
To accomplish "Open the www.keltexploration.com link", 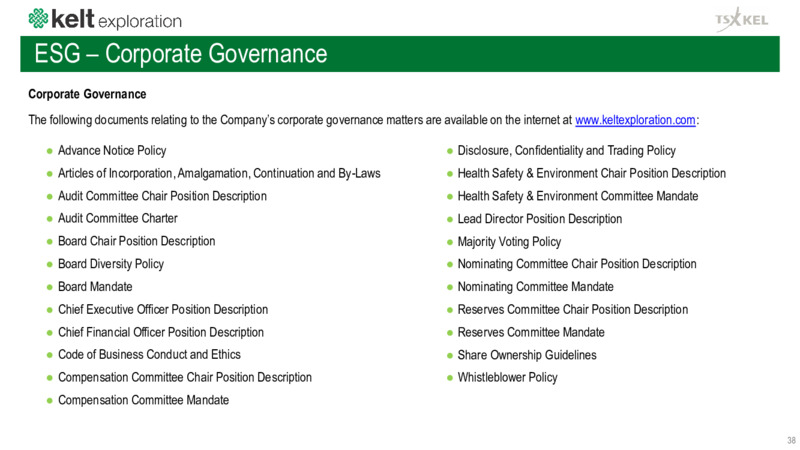I will (635, 120).
